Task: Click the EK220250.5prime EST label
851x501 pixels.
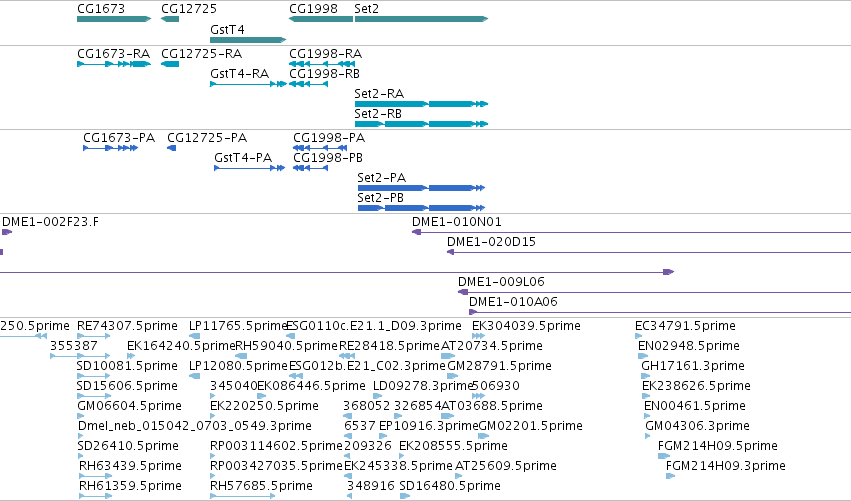Action: [x=264, y=406]
